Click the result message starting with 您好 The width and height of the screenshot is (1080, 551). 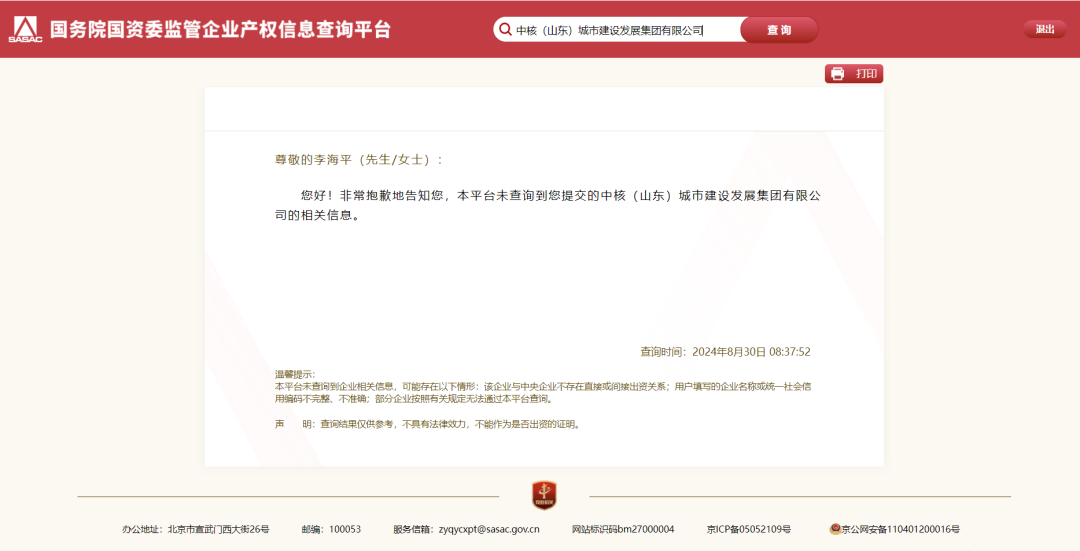click(548, 205)
